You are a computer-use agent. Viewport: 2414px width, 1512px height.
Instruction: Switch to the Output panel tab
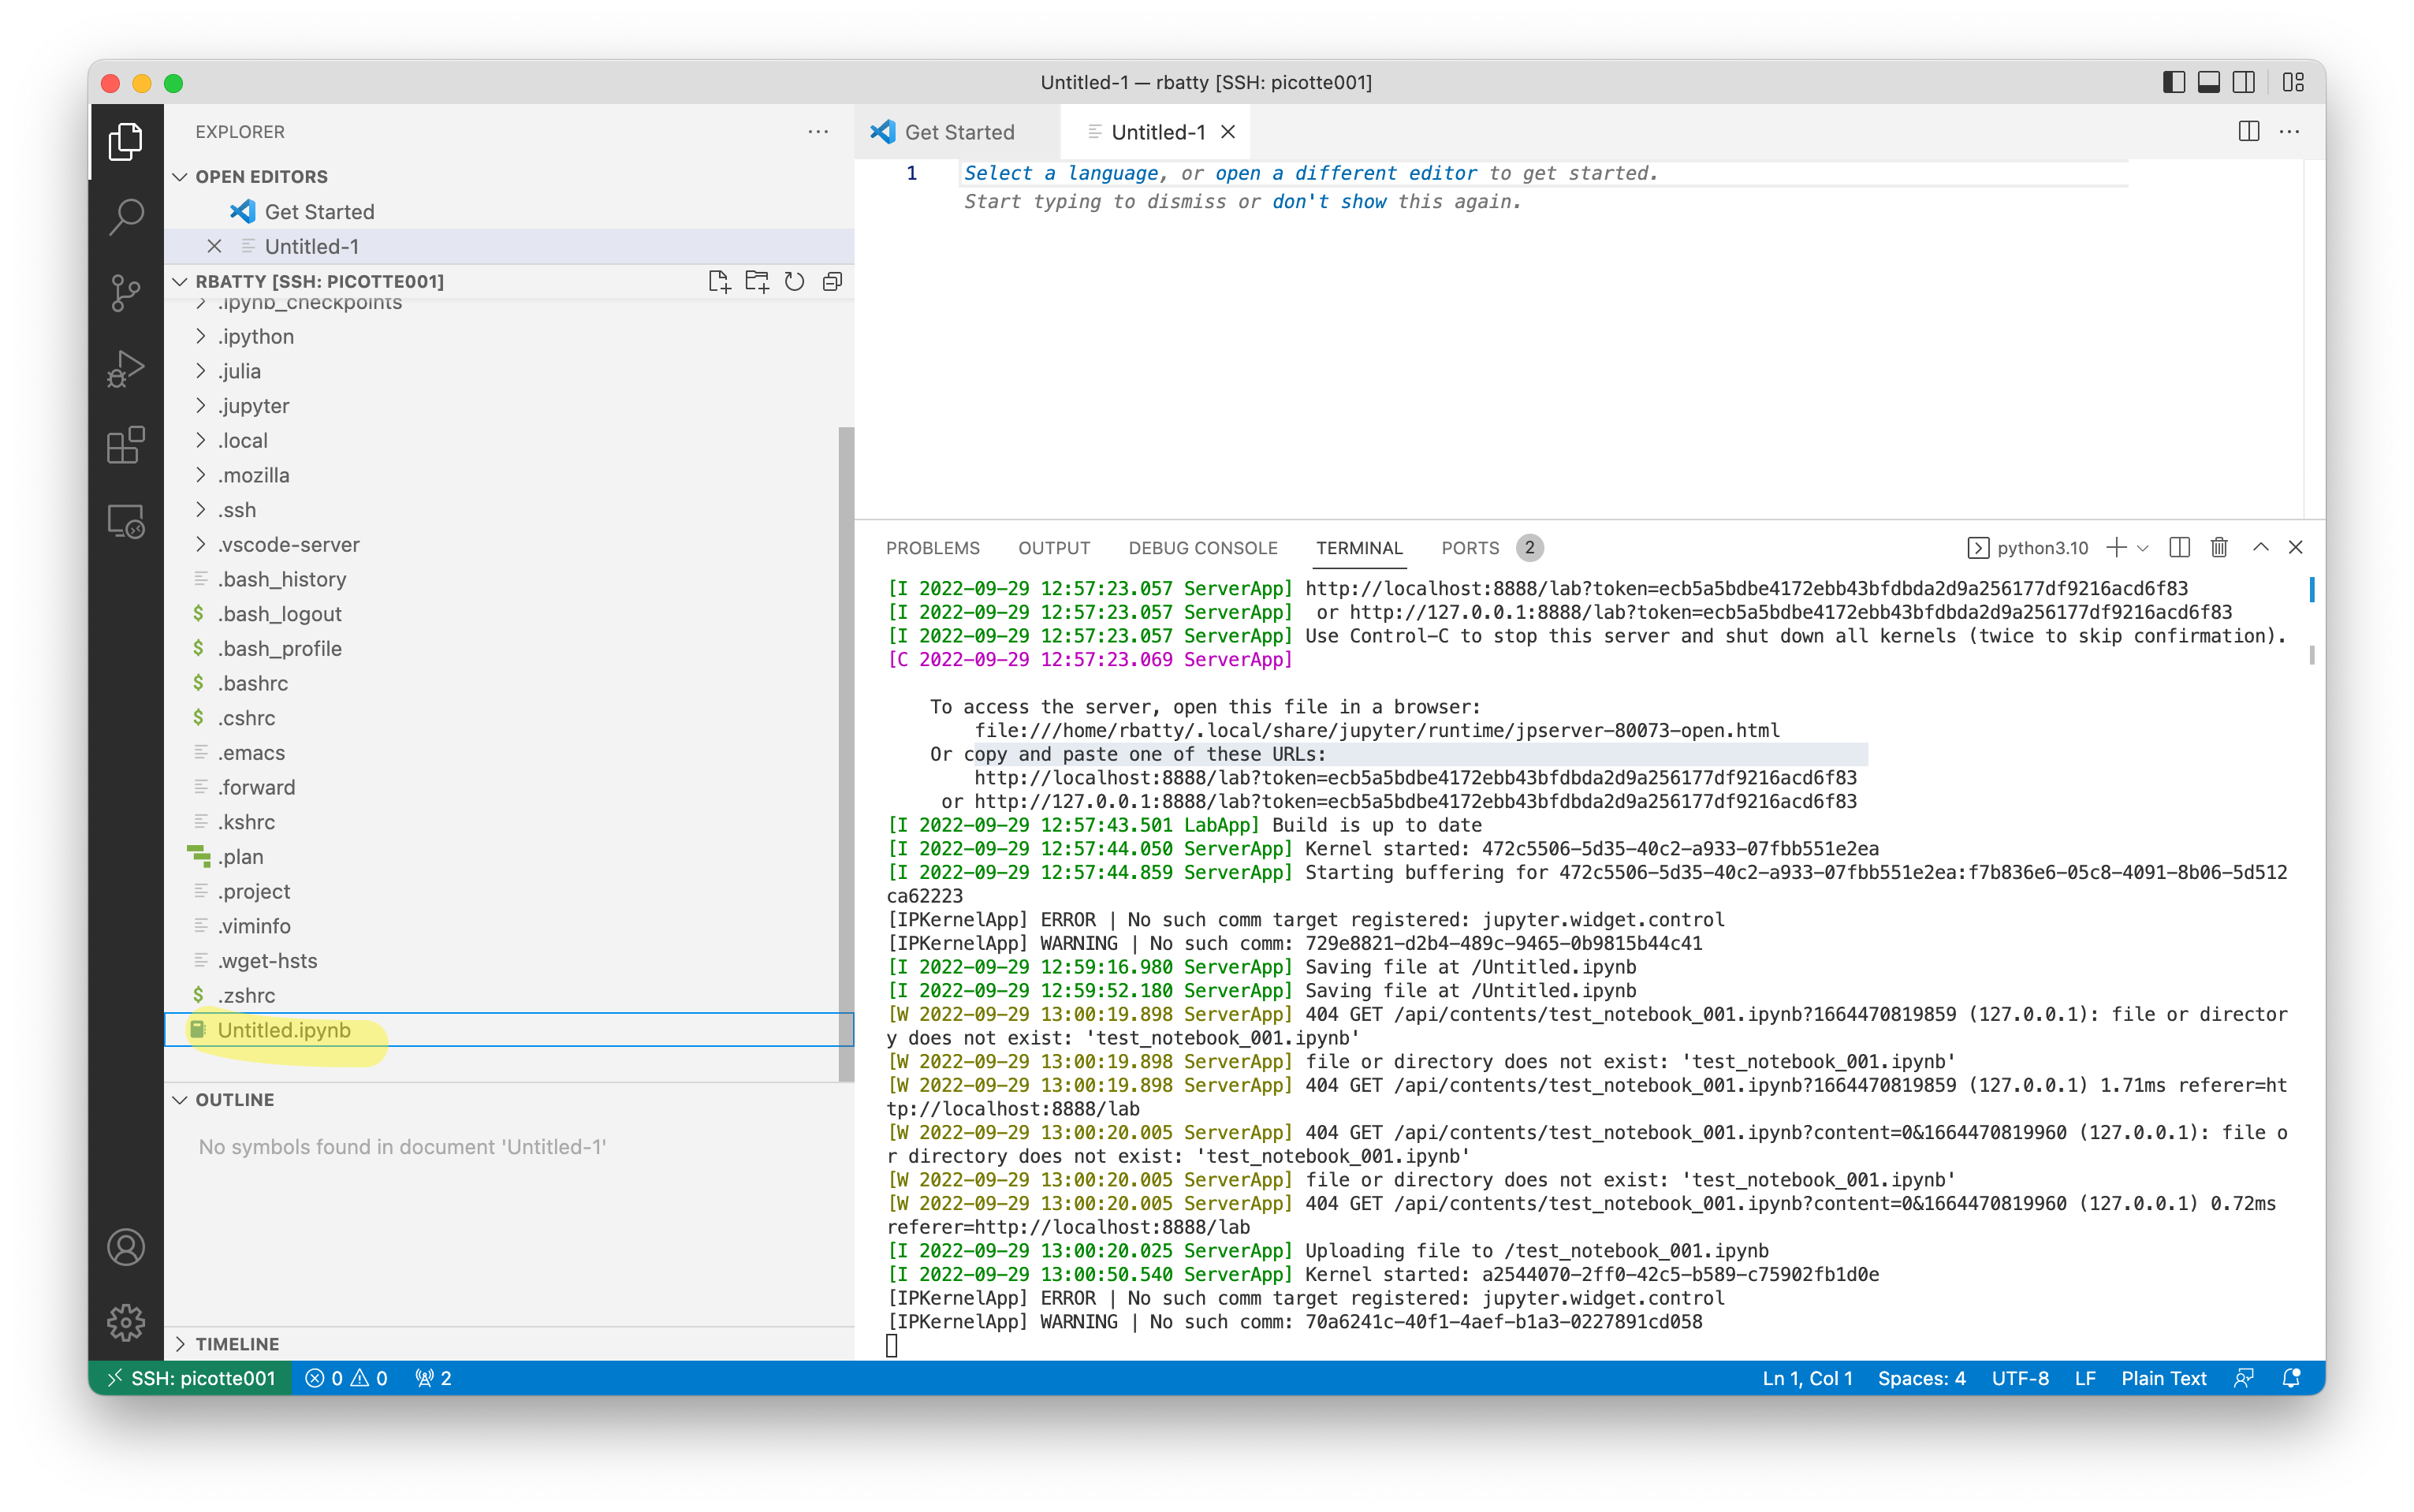pos(1053,548)
